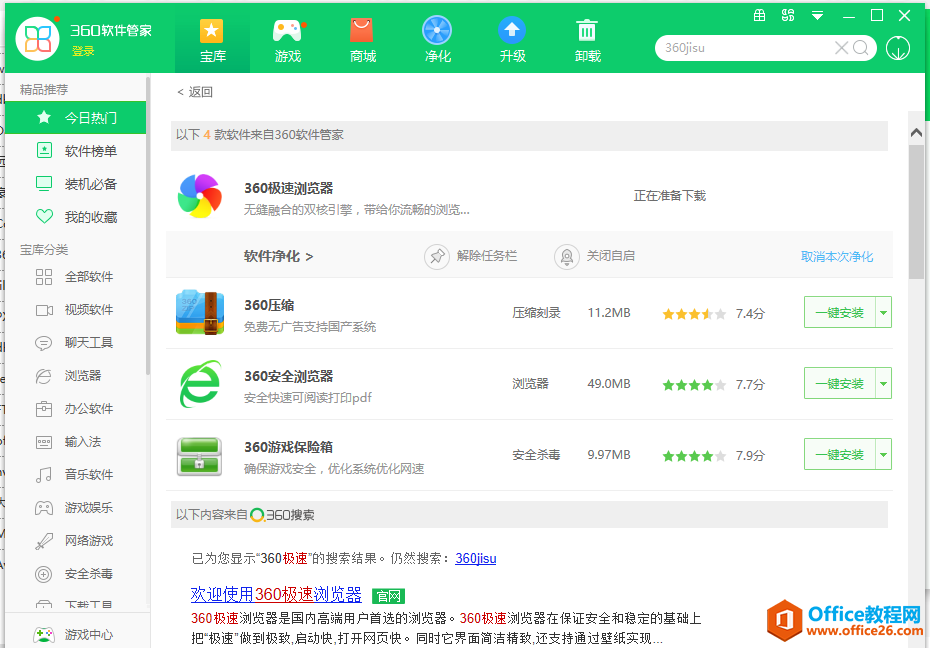Click the 游戏娱乐 gamepad icon
Screen dimensions: 930x648
coord(44,507)
